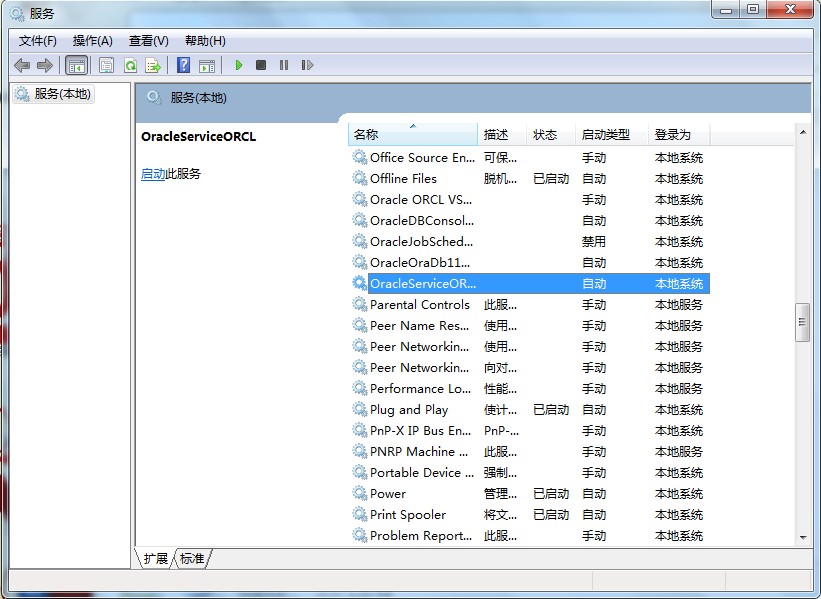The image size is (821, 599).
Task: Select the OracleDBConsol... service
Action: [x=529, y=220]
